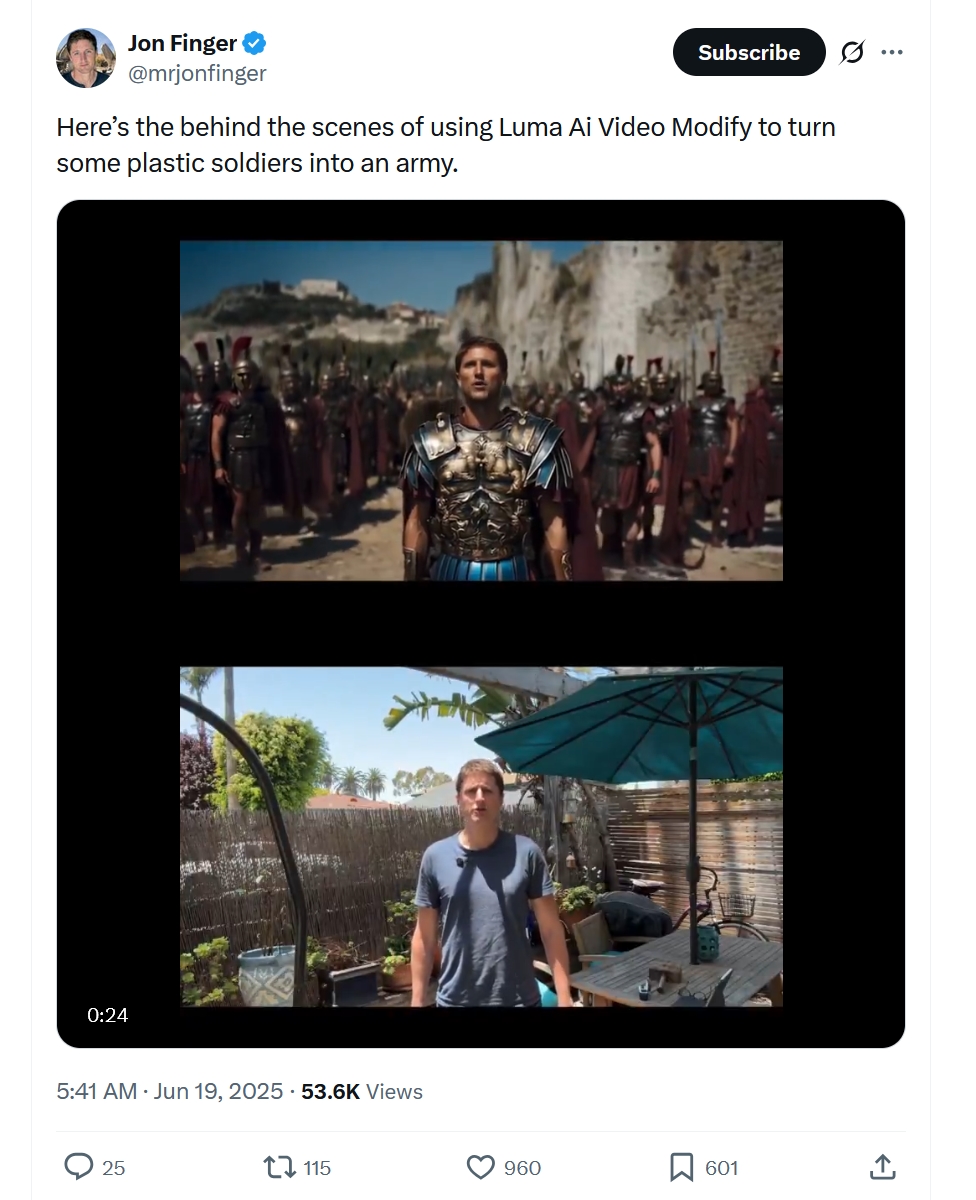Open the Jon Finger display name link
The width and height of the screenshot is (976, 1200).
click(183, 43)
